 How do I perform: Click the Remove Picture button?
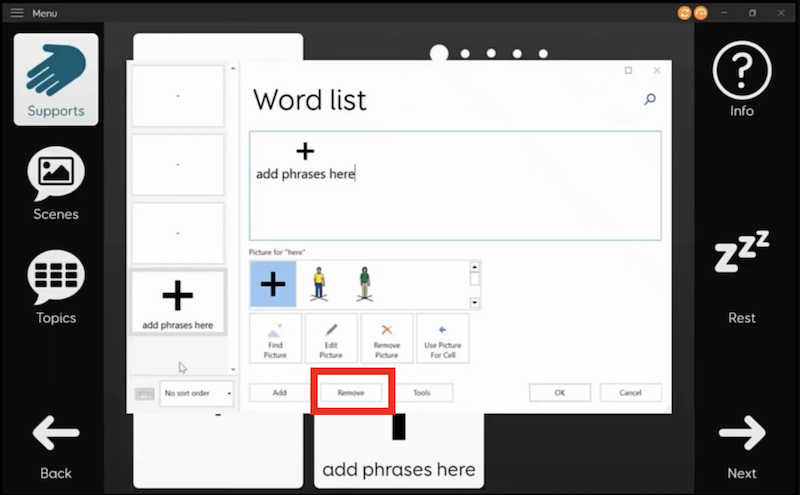tap(387, 339)
